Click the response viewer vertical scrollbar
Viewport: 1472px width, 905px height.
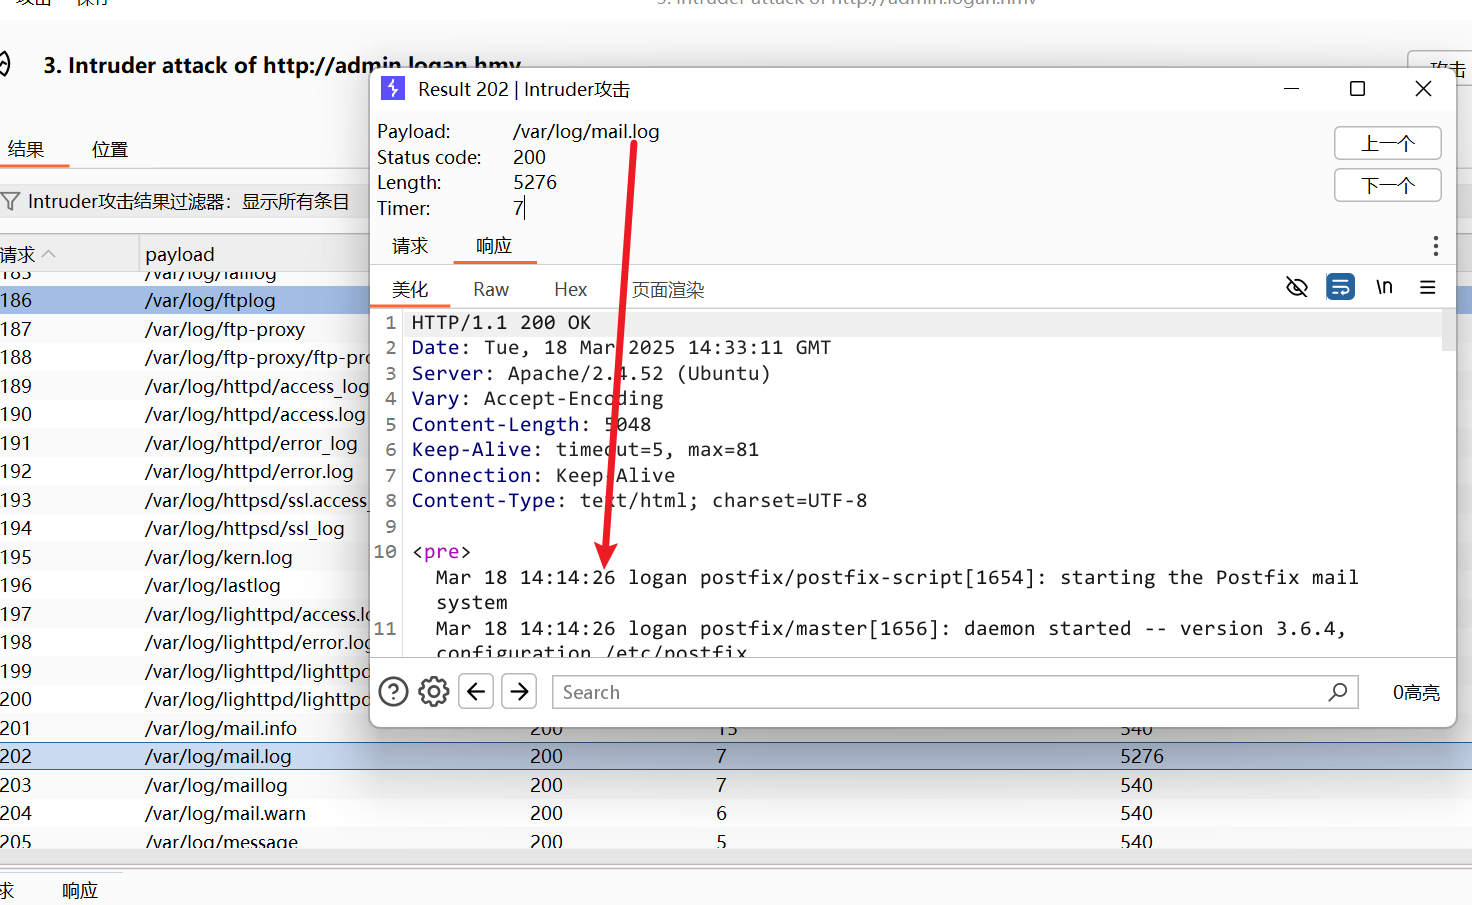(1449, 330)
